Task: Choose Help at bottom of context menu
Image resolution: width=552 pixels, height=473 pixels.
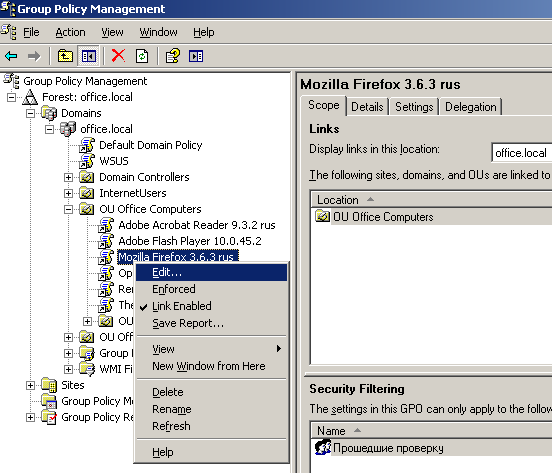Action: coord(212,452)
